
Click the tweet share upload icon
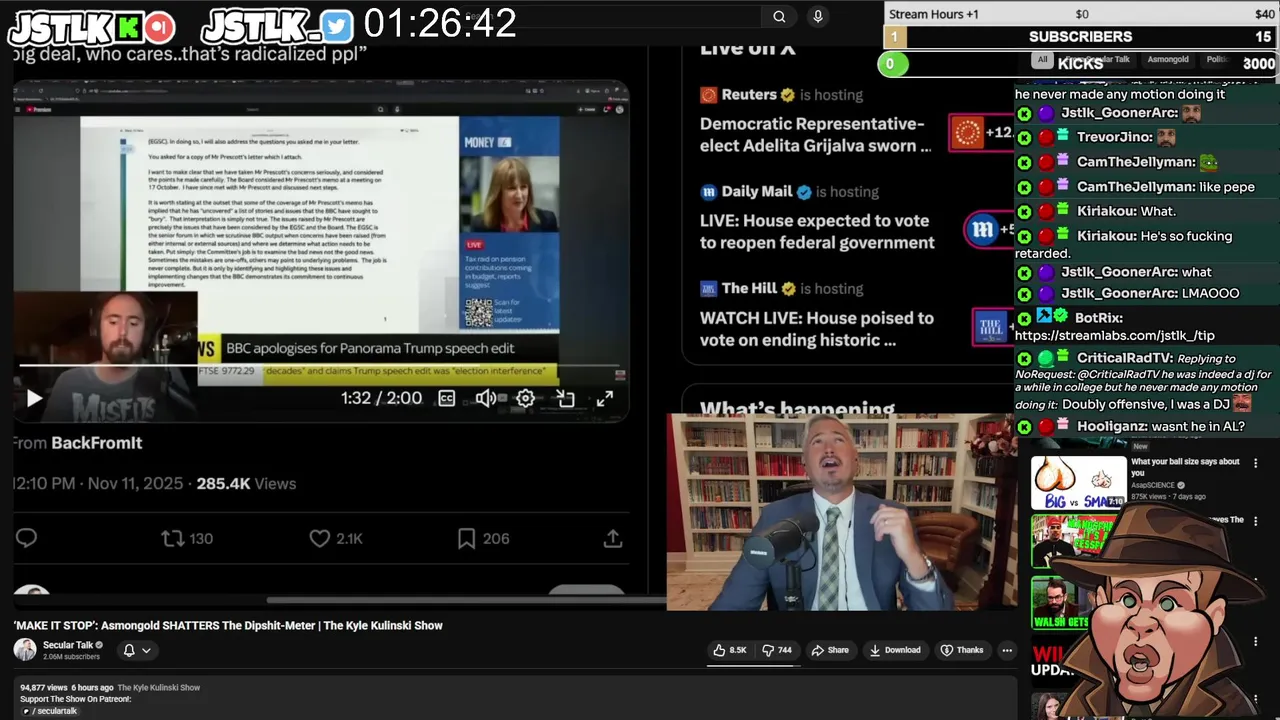pos(613,538)
